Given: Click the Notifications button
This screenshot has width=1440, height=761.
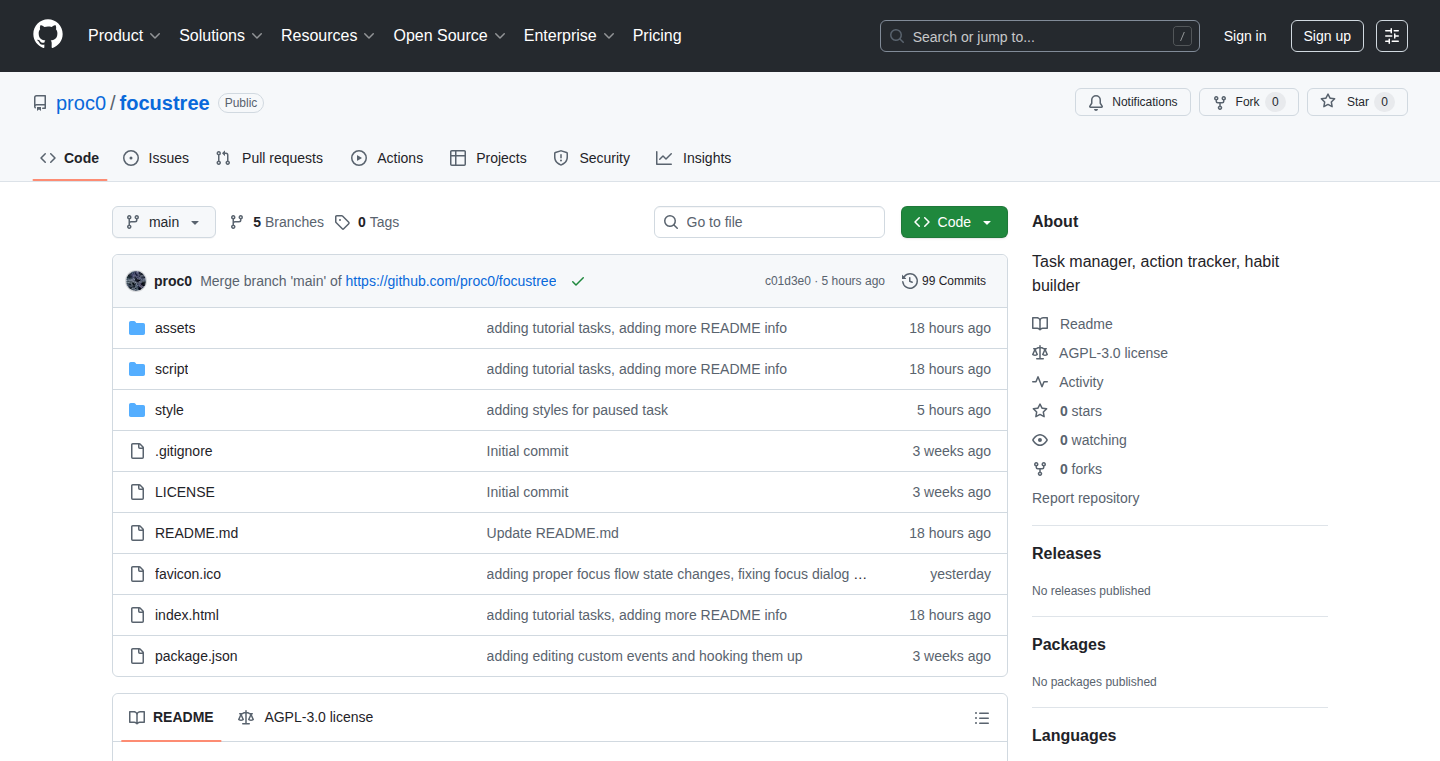Looking at the screenshot, I should (1133, 102).
